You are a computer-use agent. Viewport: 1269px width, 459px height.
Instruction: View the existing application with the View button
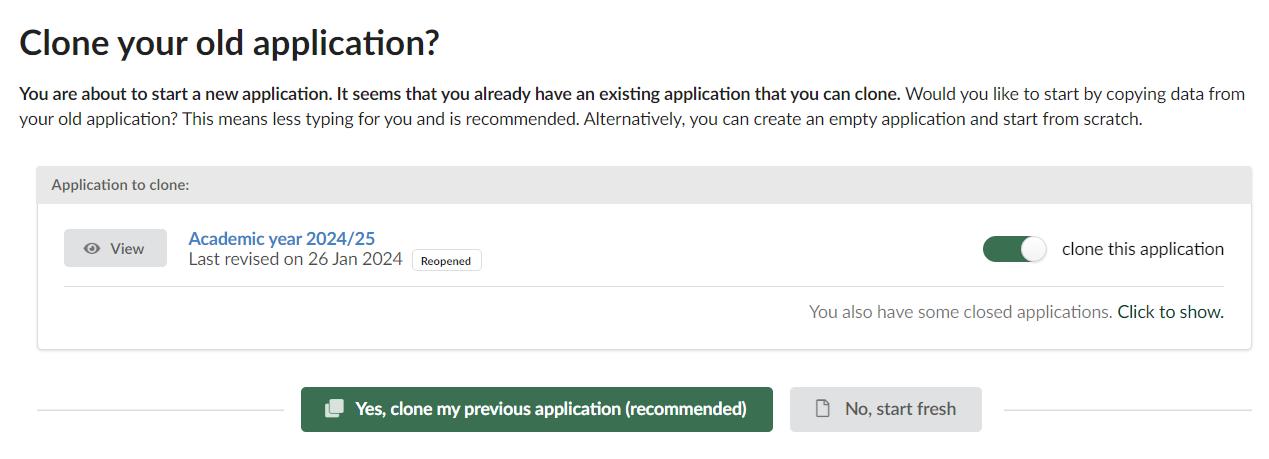[x=115, y=249]
